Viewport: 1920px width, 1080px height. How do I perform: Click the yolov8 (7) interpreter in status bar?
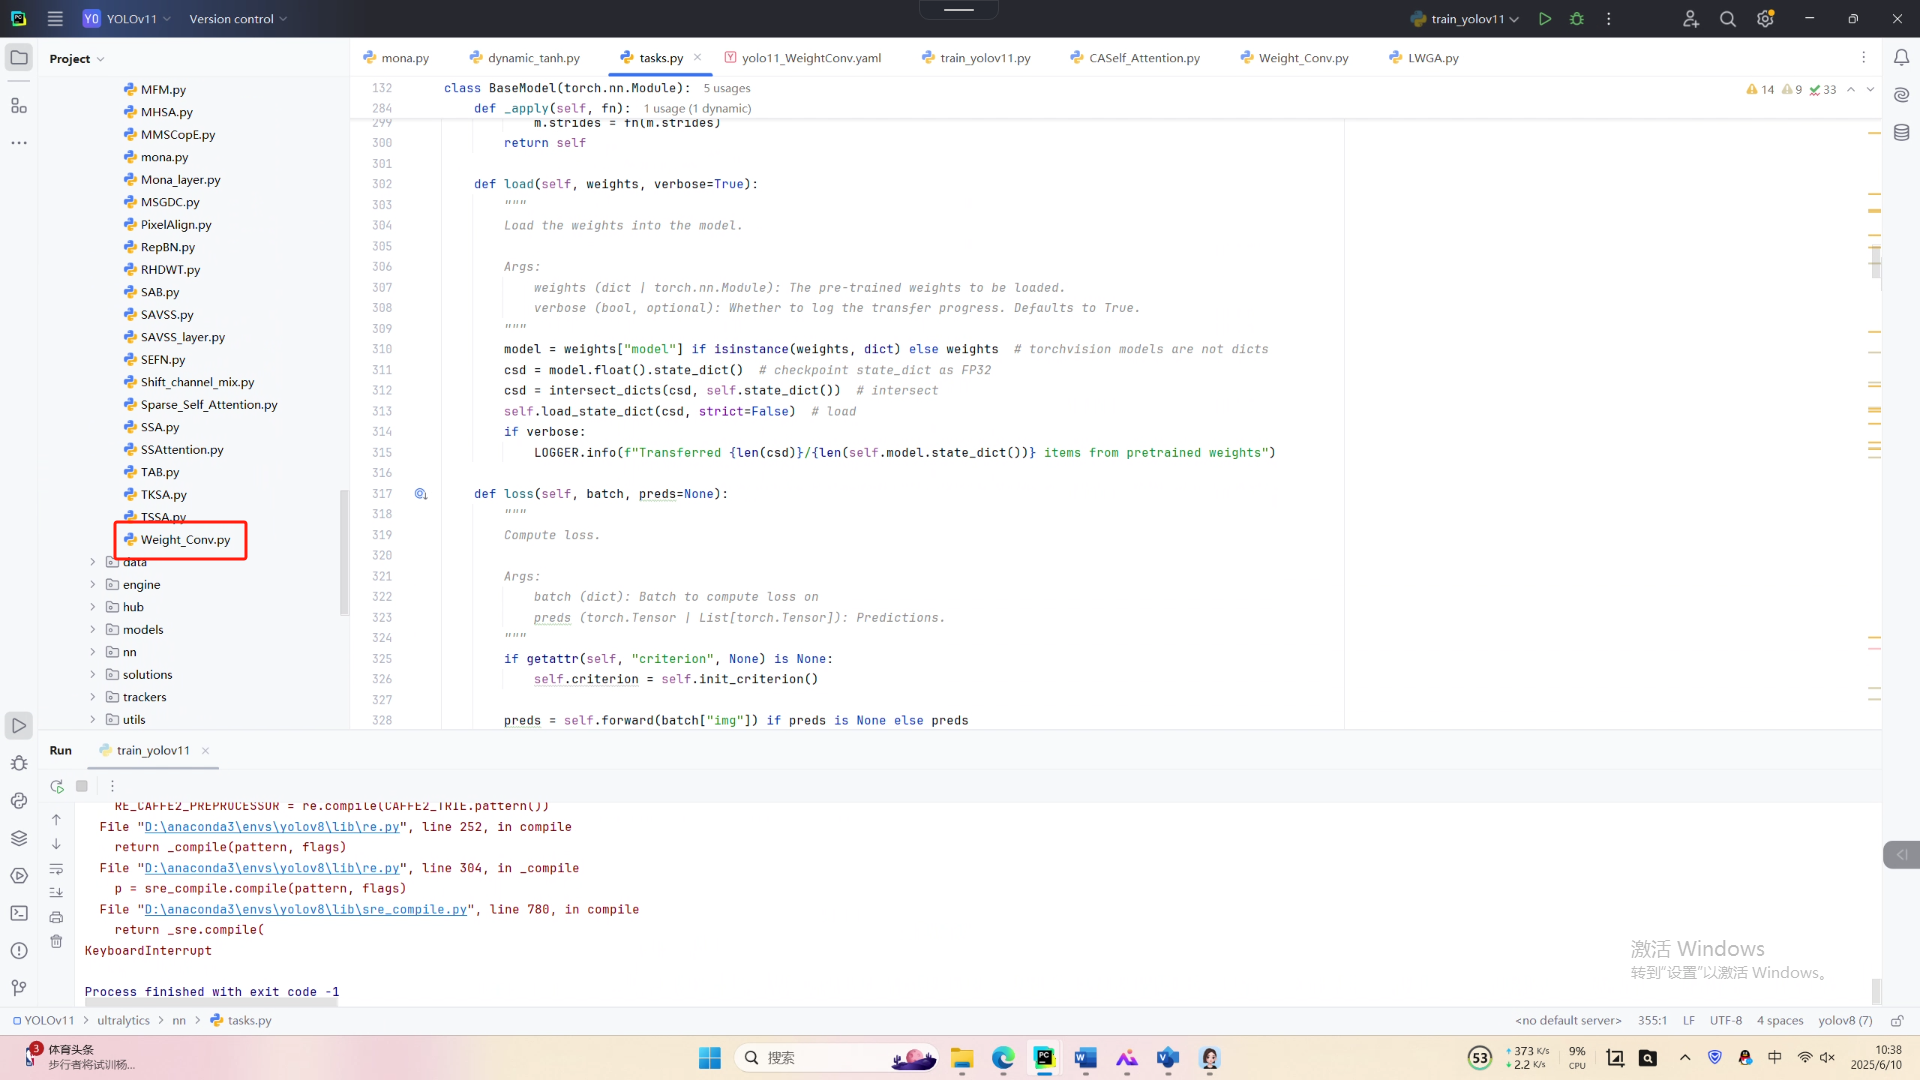(x=1845, y=1021)
